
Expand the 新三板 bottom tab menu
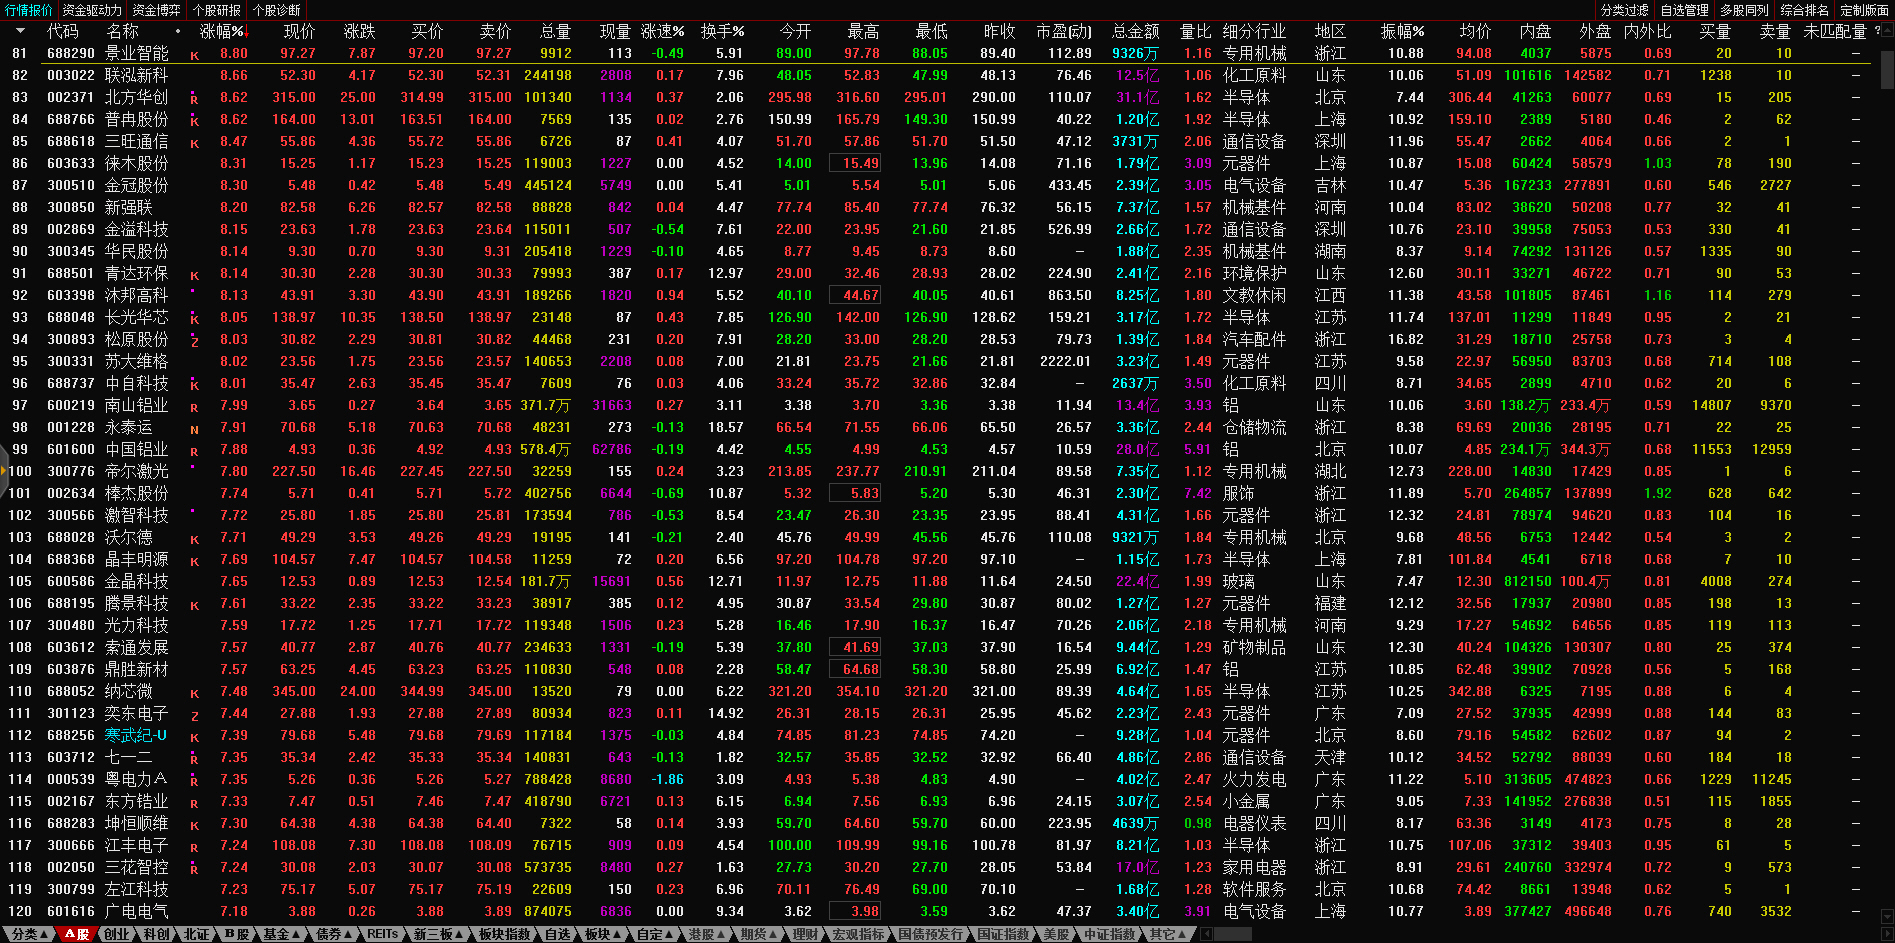click(438, 934)
